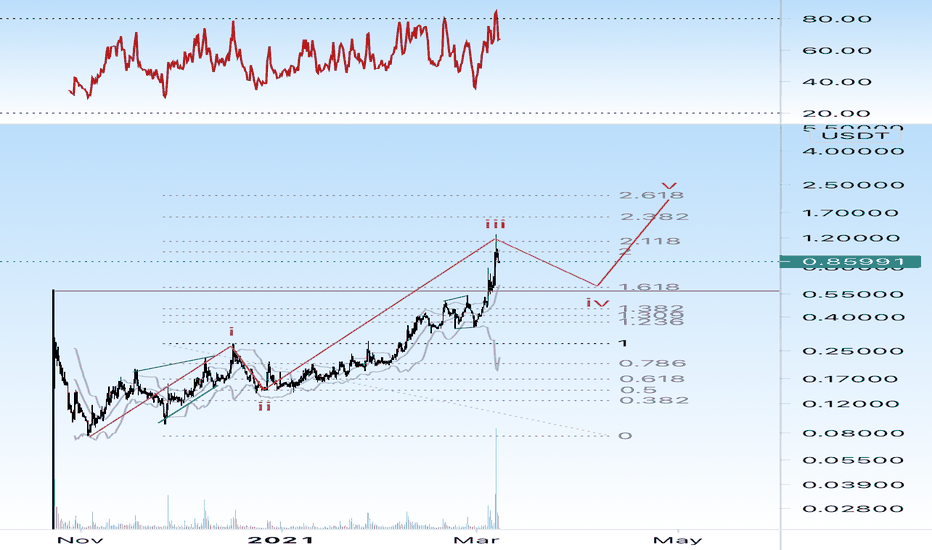932x550 pixels.
Task: Click the 40.00 RSI axis value
Action: 837,82
